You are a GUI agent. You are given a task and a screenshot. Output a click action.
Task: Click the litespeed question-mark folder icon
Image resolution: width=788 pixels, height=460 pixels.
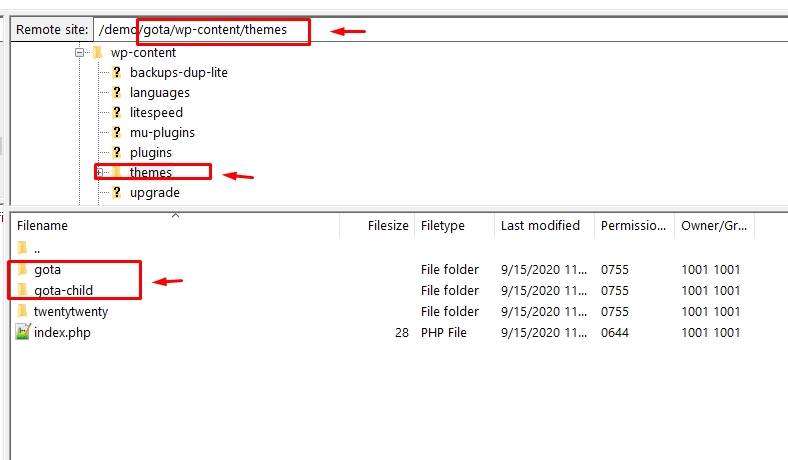pyautogui.click(x=117, y=113)
